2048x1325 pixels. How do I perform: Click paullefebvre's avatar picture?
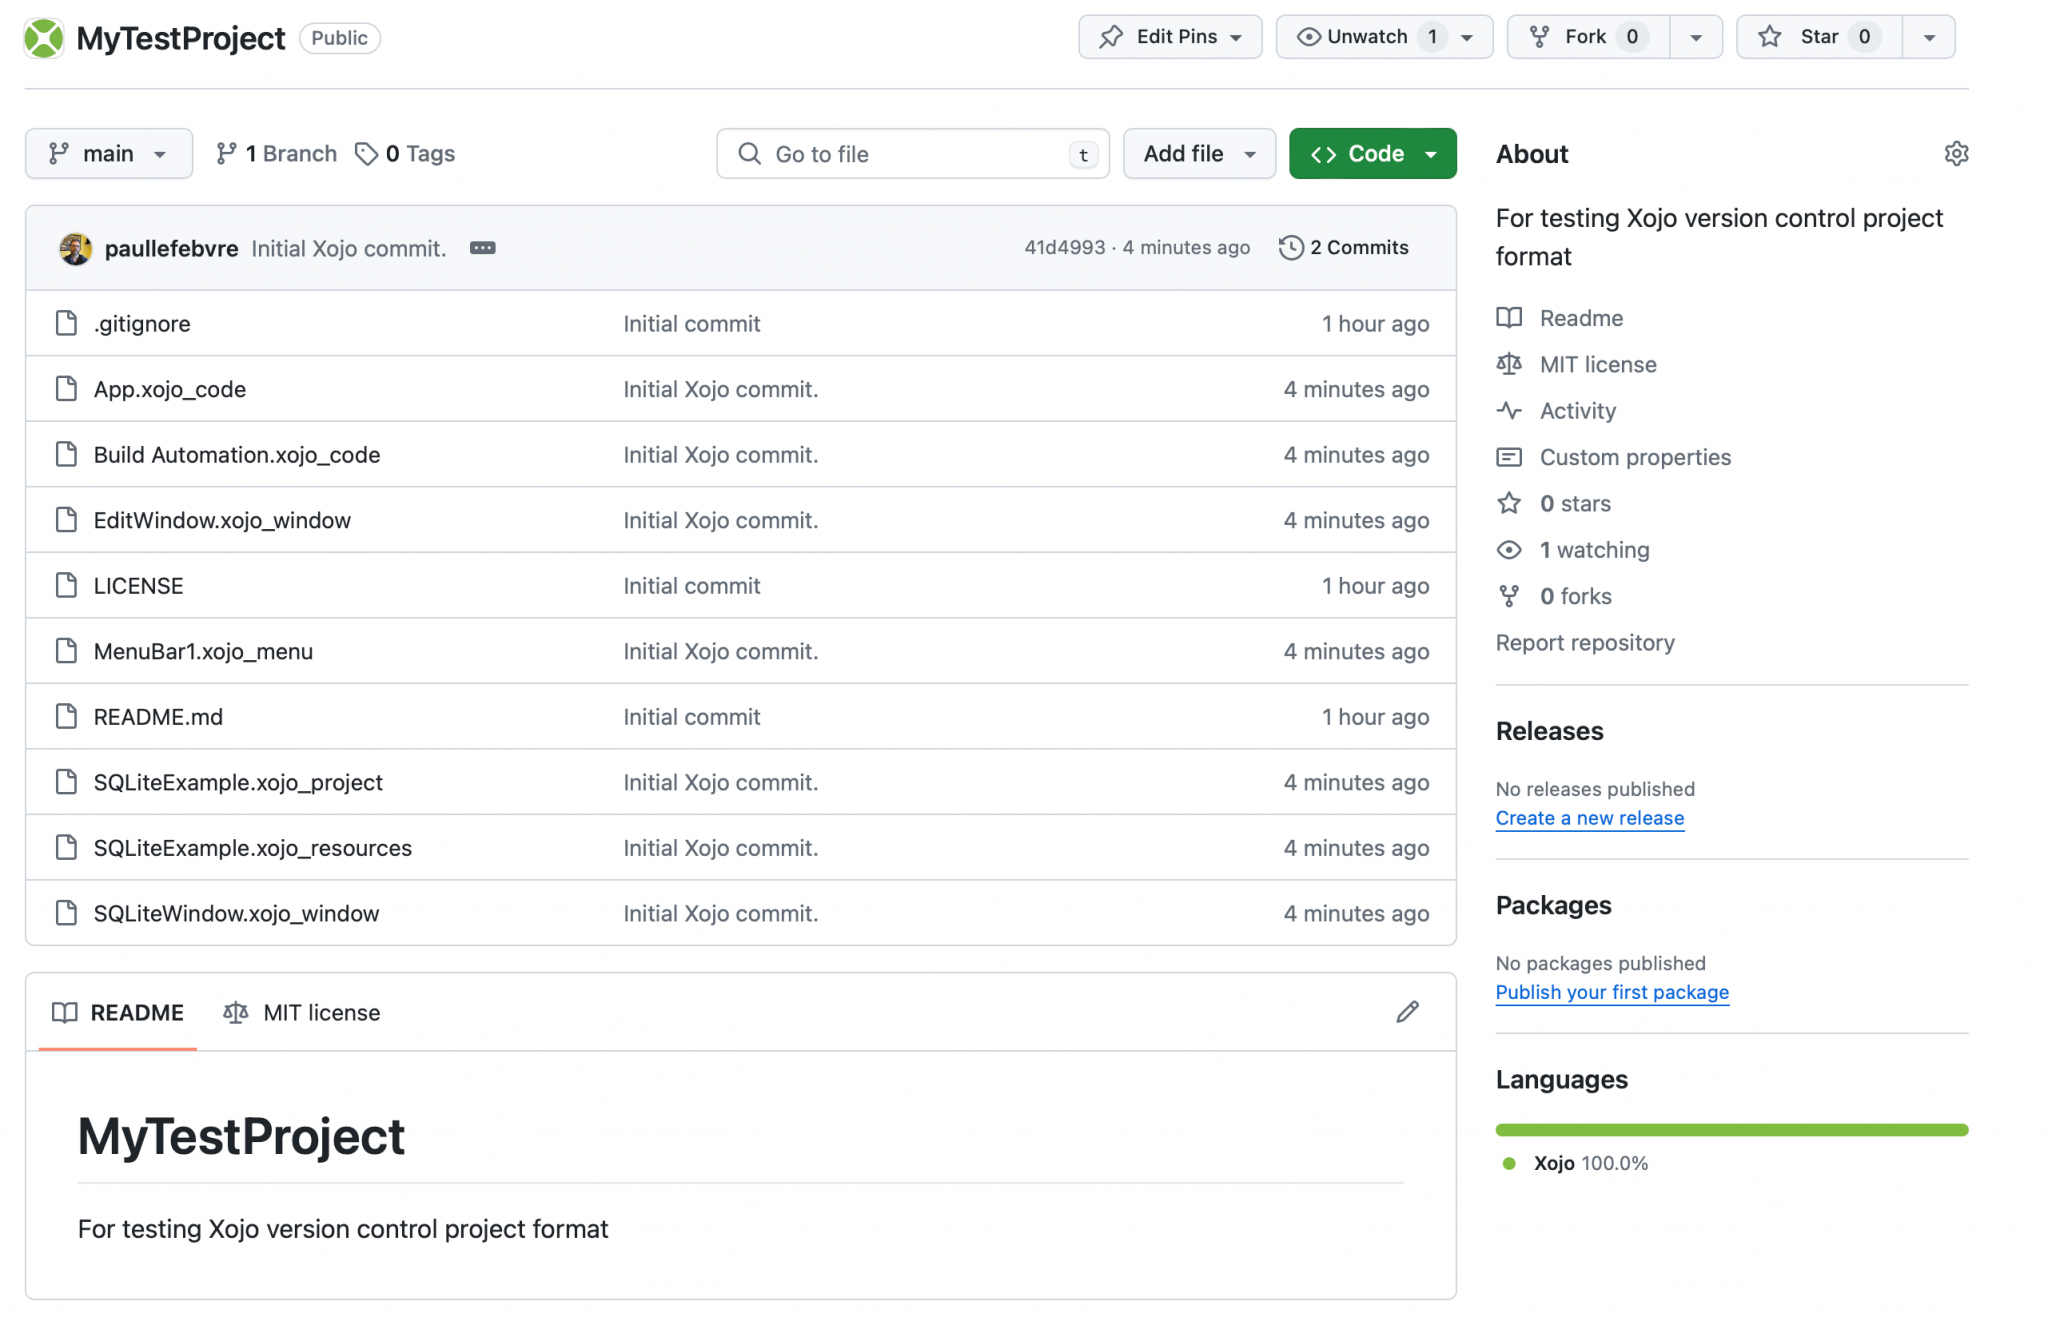tap(75, 248)
